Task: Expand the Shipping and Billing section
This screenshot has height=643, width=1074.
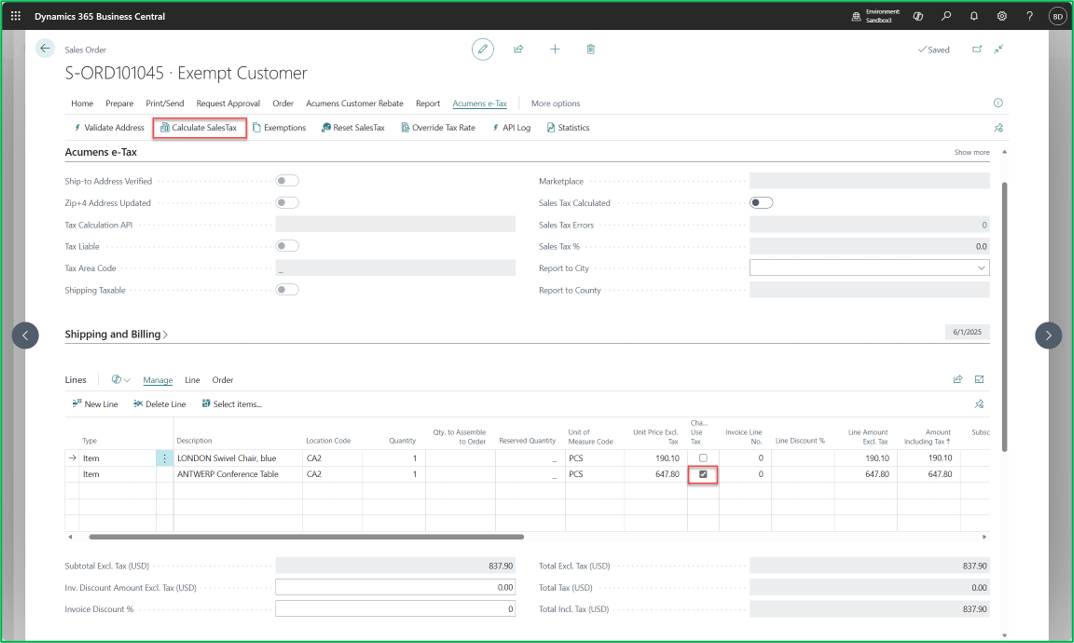Action: coord(116,334)
